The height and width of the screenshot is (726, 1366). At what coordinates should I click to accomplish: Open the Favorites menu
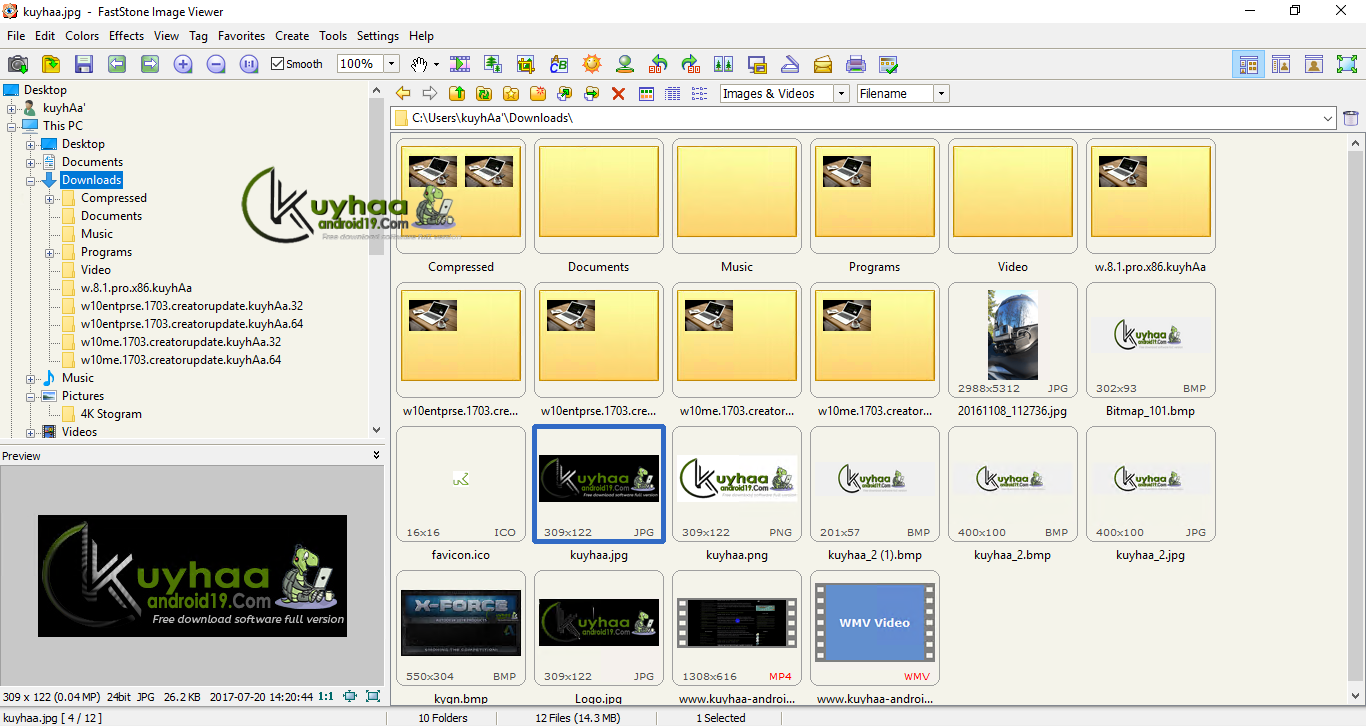coord(242,36)
